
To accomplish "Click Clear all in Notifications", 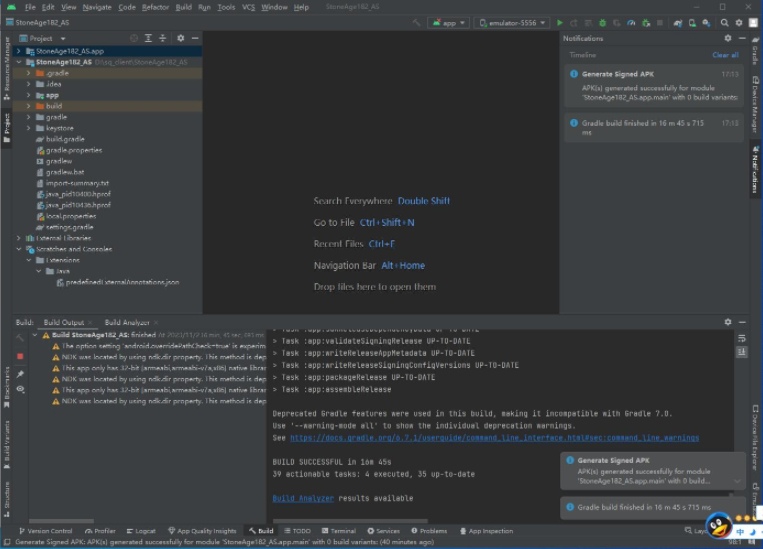I will [725, 55].
